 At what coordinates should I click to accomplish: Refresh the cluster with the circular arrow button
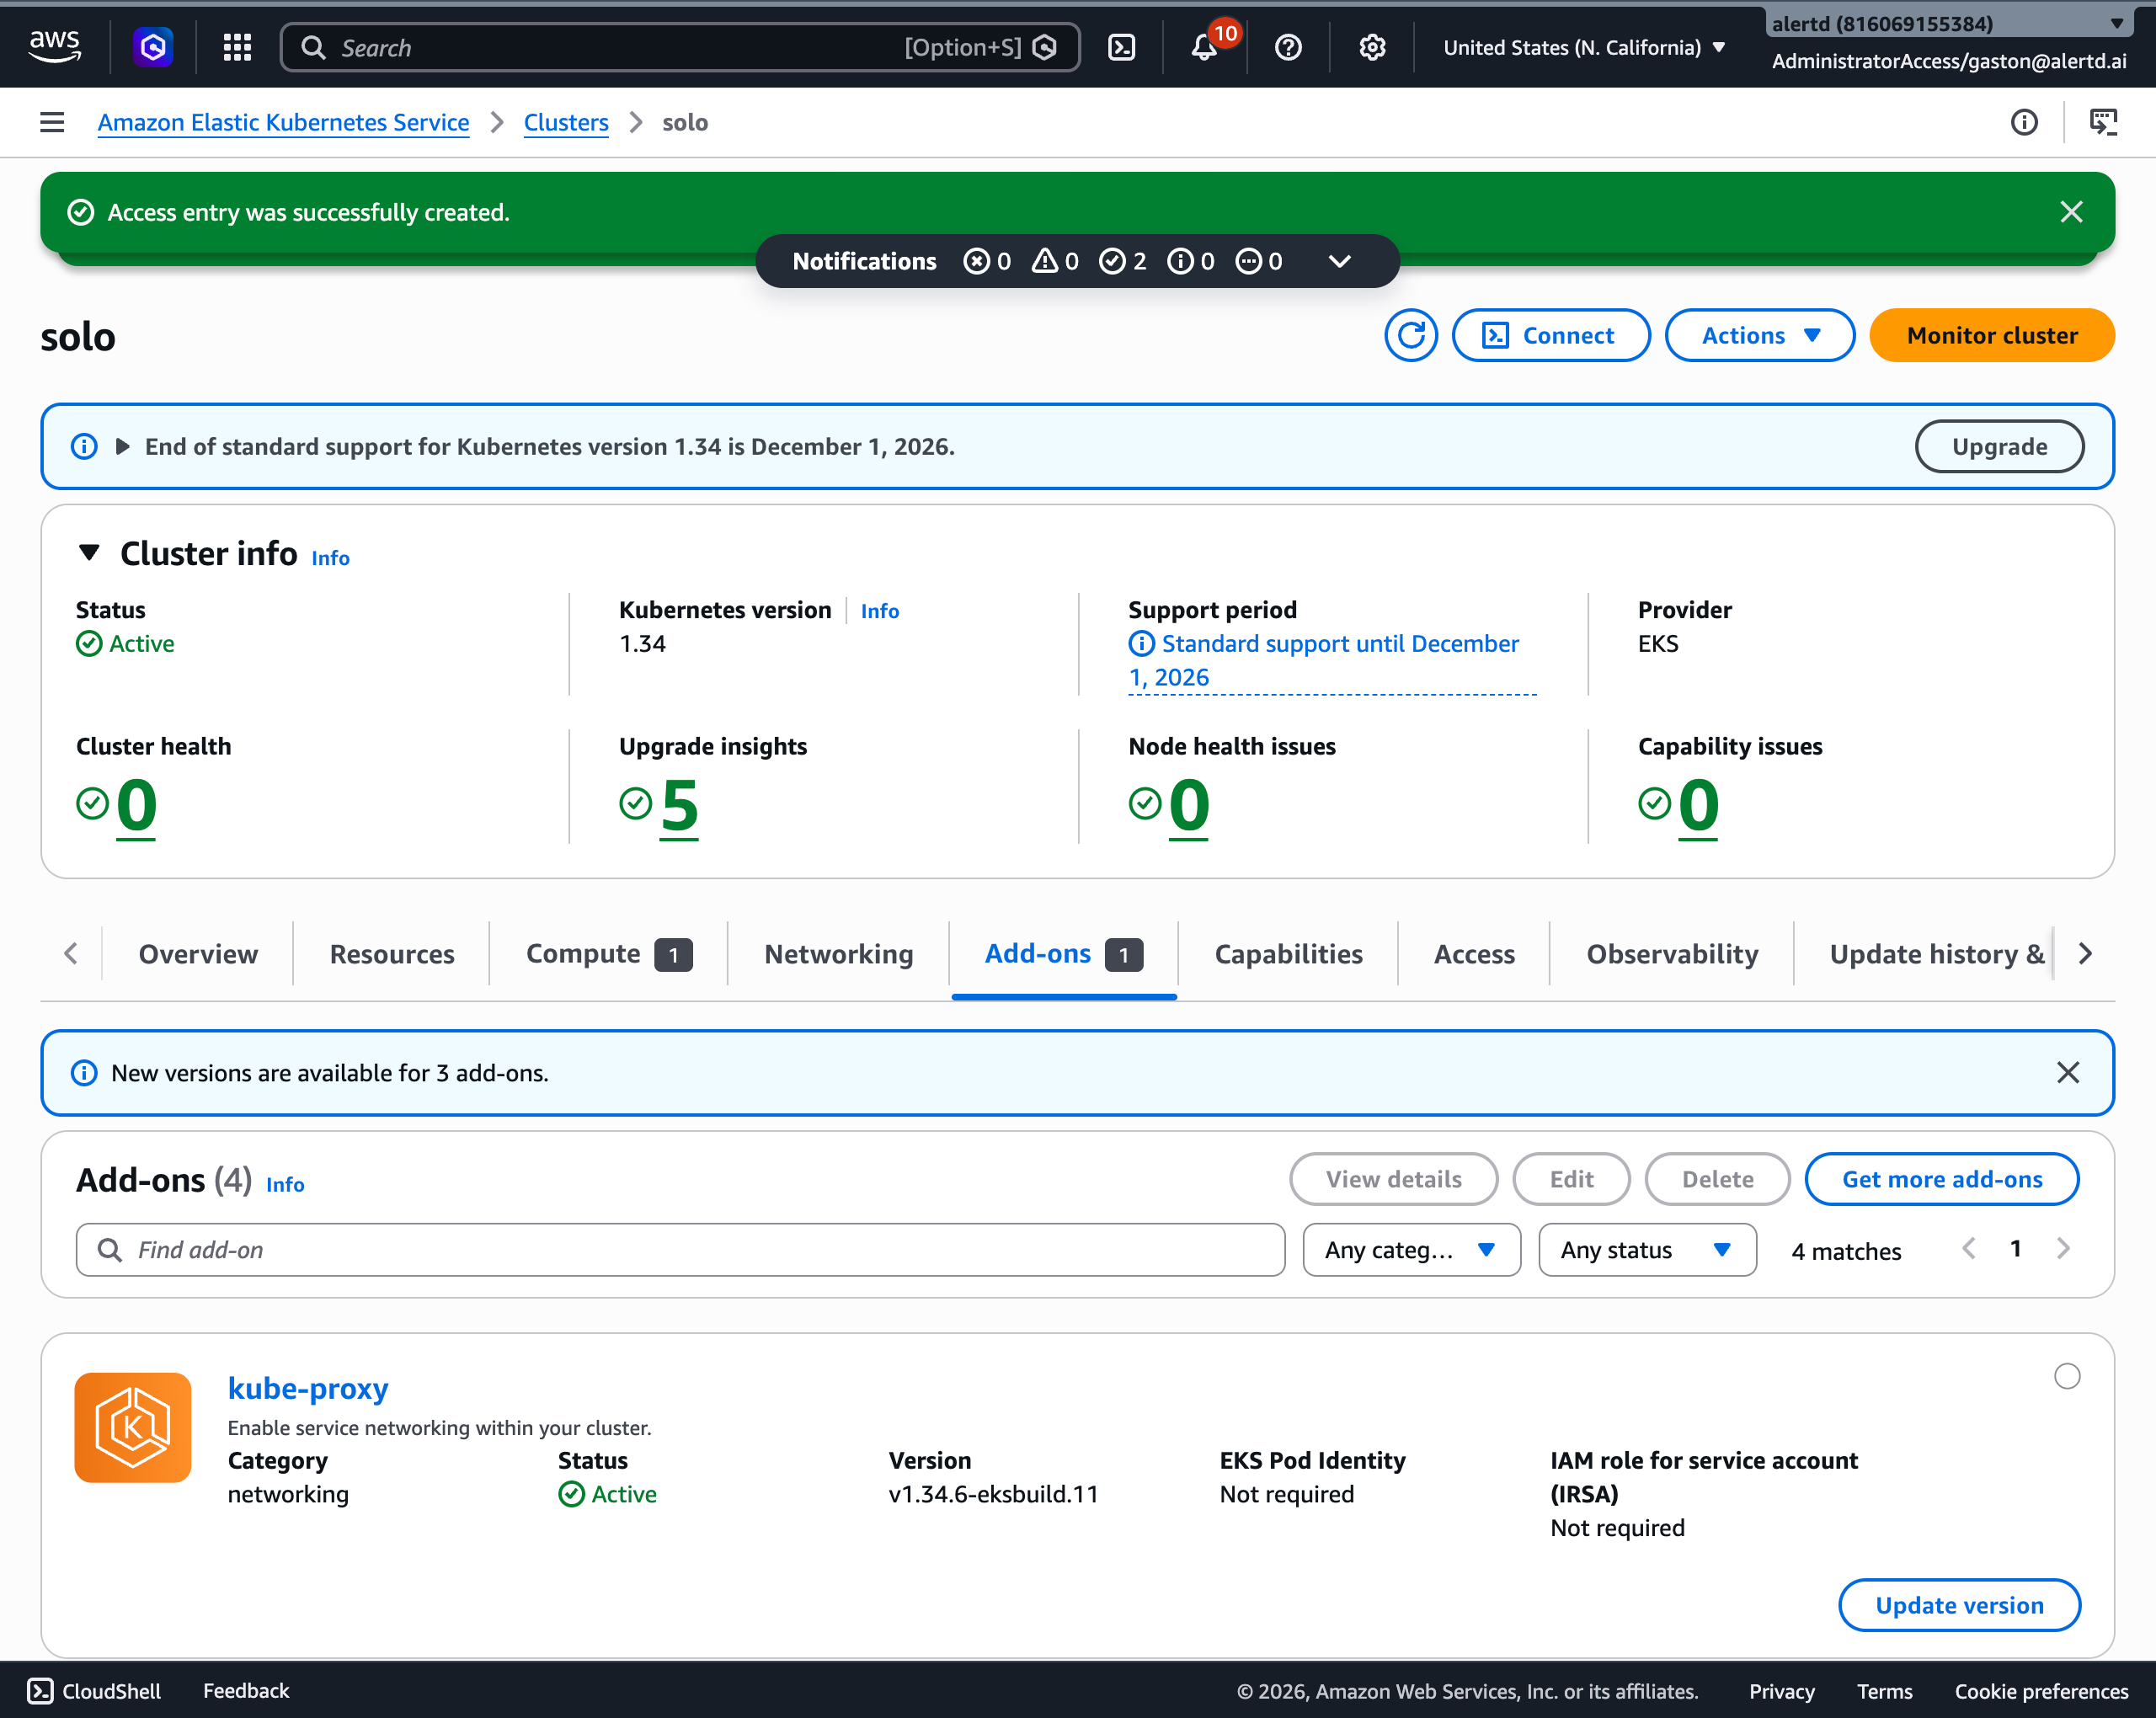coord(1411,335)
